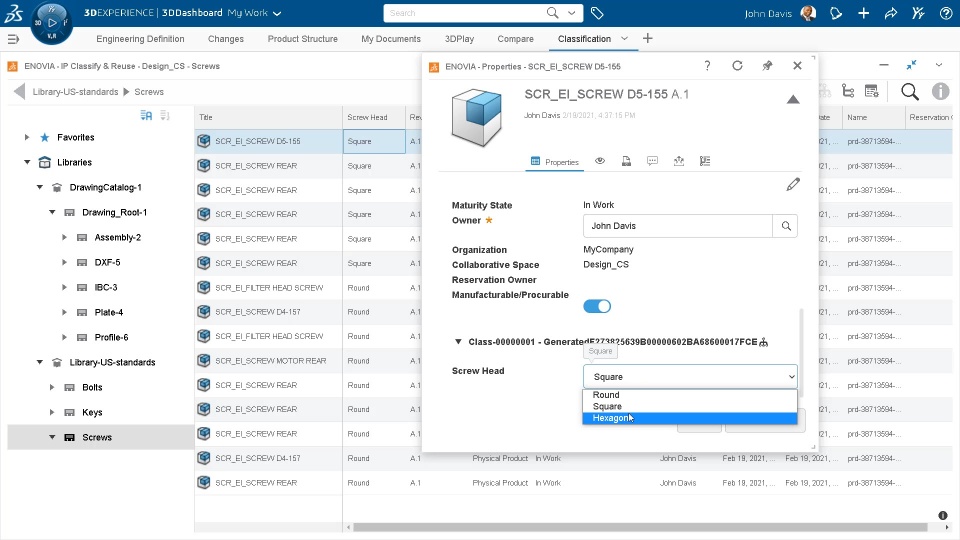960x540 pixels.
Task: Open the information panel icon
Action: pyautogui.click(x=940, y=91)
